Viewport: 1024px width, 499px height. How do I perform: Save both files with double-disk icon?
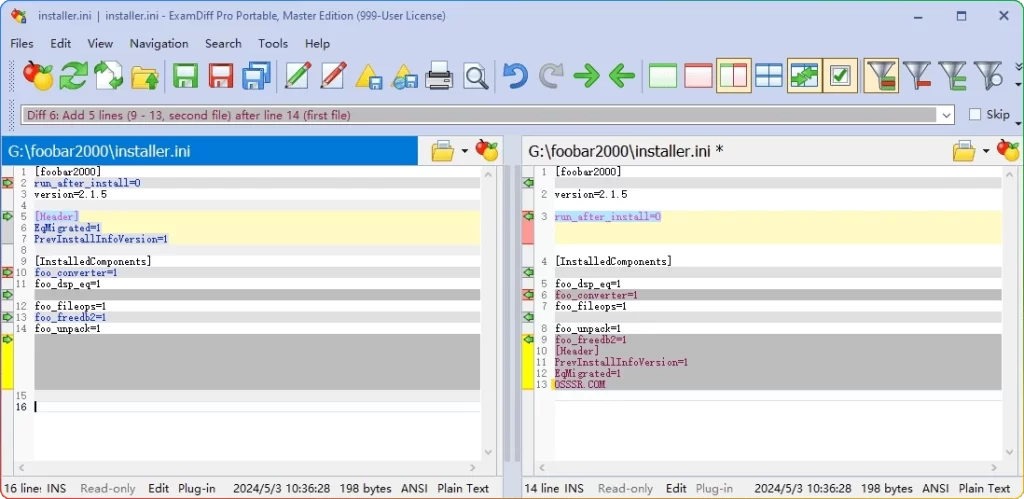coord(257,76)
